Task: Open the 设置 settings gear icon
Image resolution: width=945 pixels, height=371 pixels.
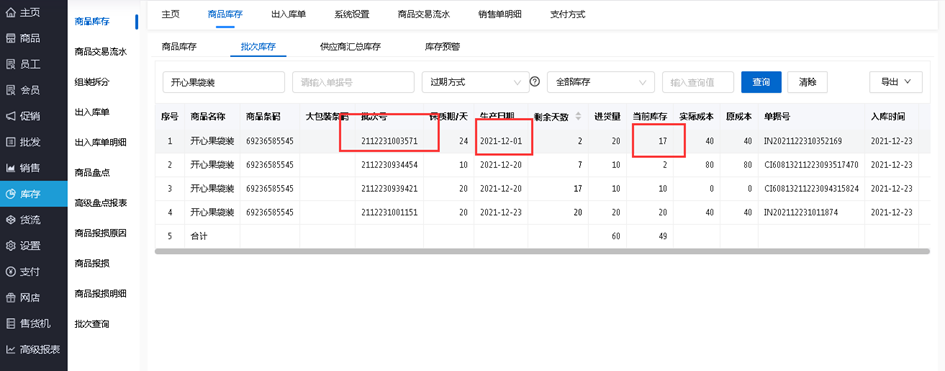Action: point(10,246)
